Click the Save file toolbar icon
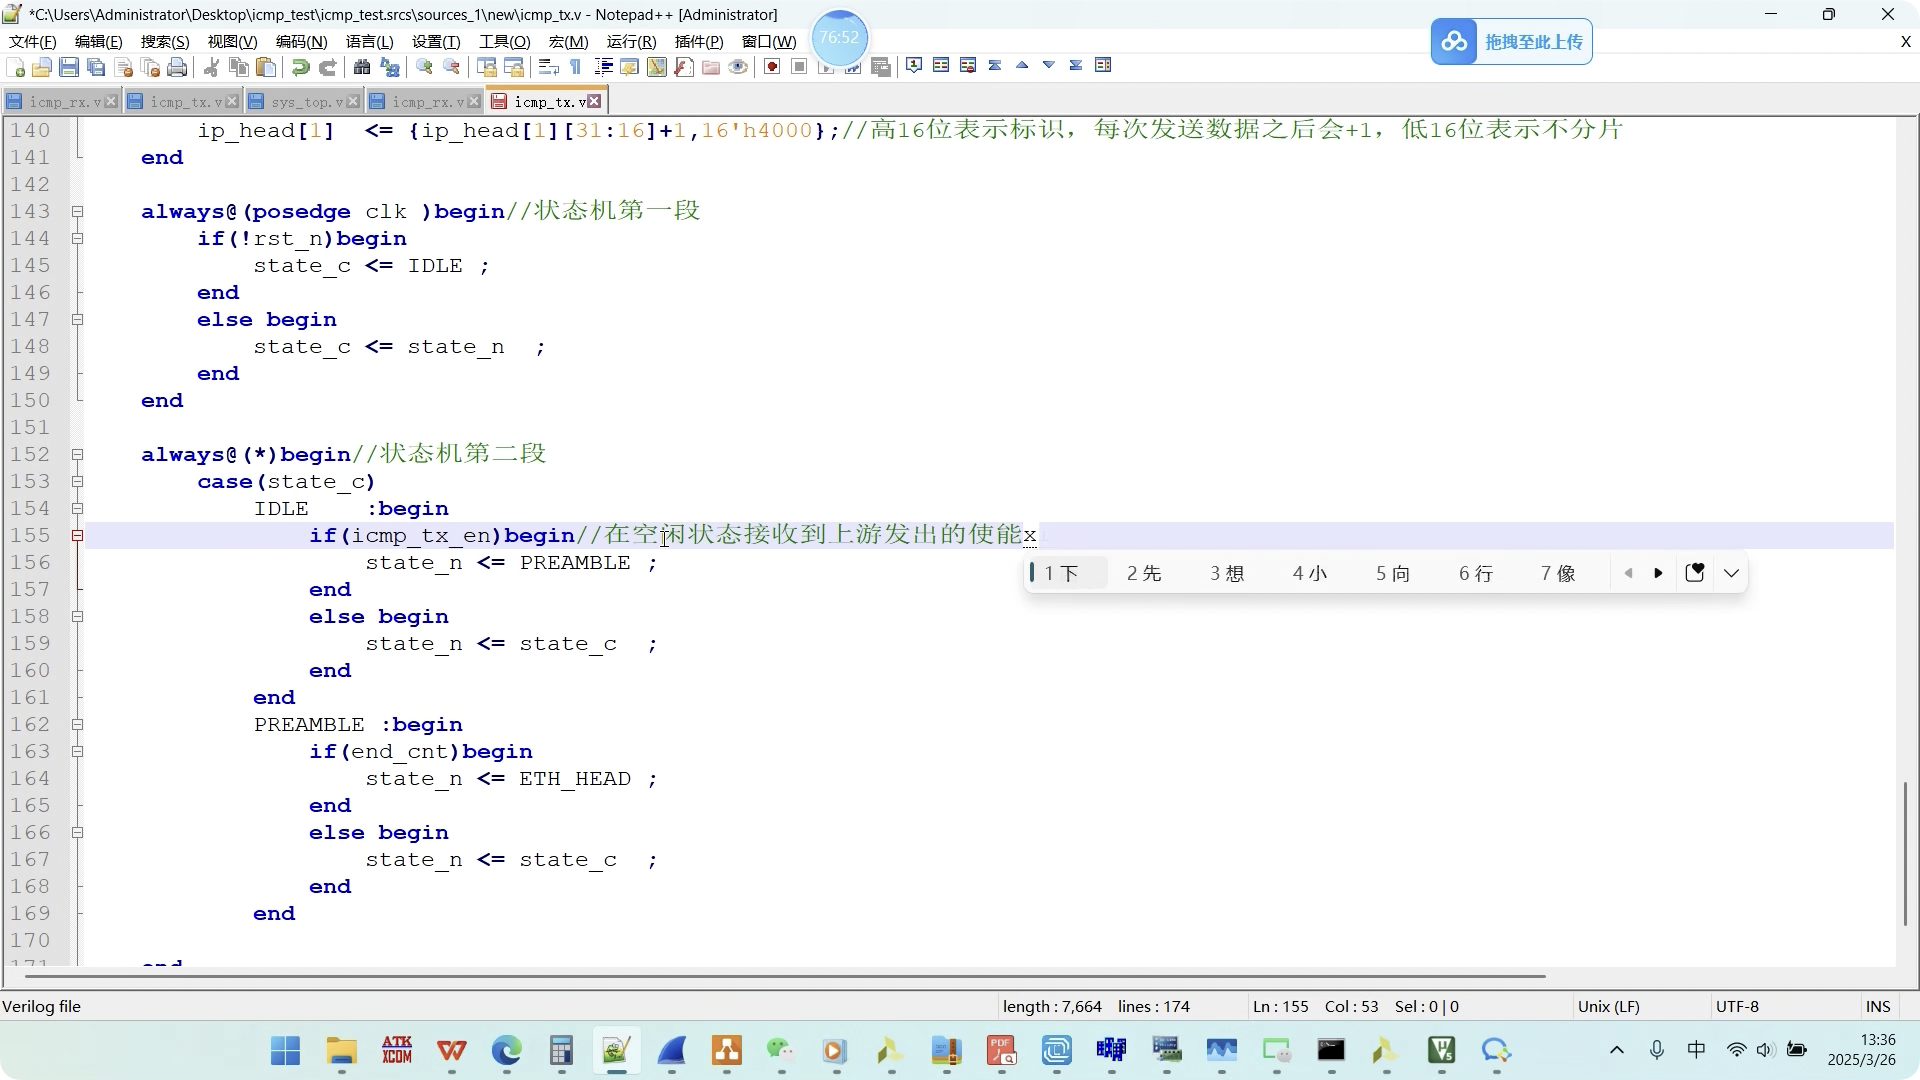This screenshot has height=1080, width=1920. pyautogui.click(x=69, y=67)
